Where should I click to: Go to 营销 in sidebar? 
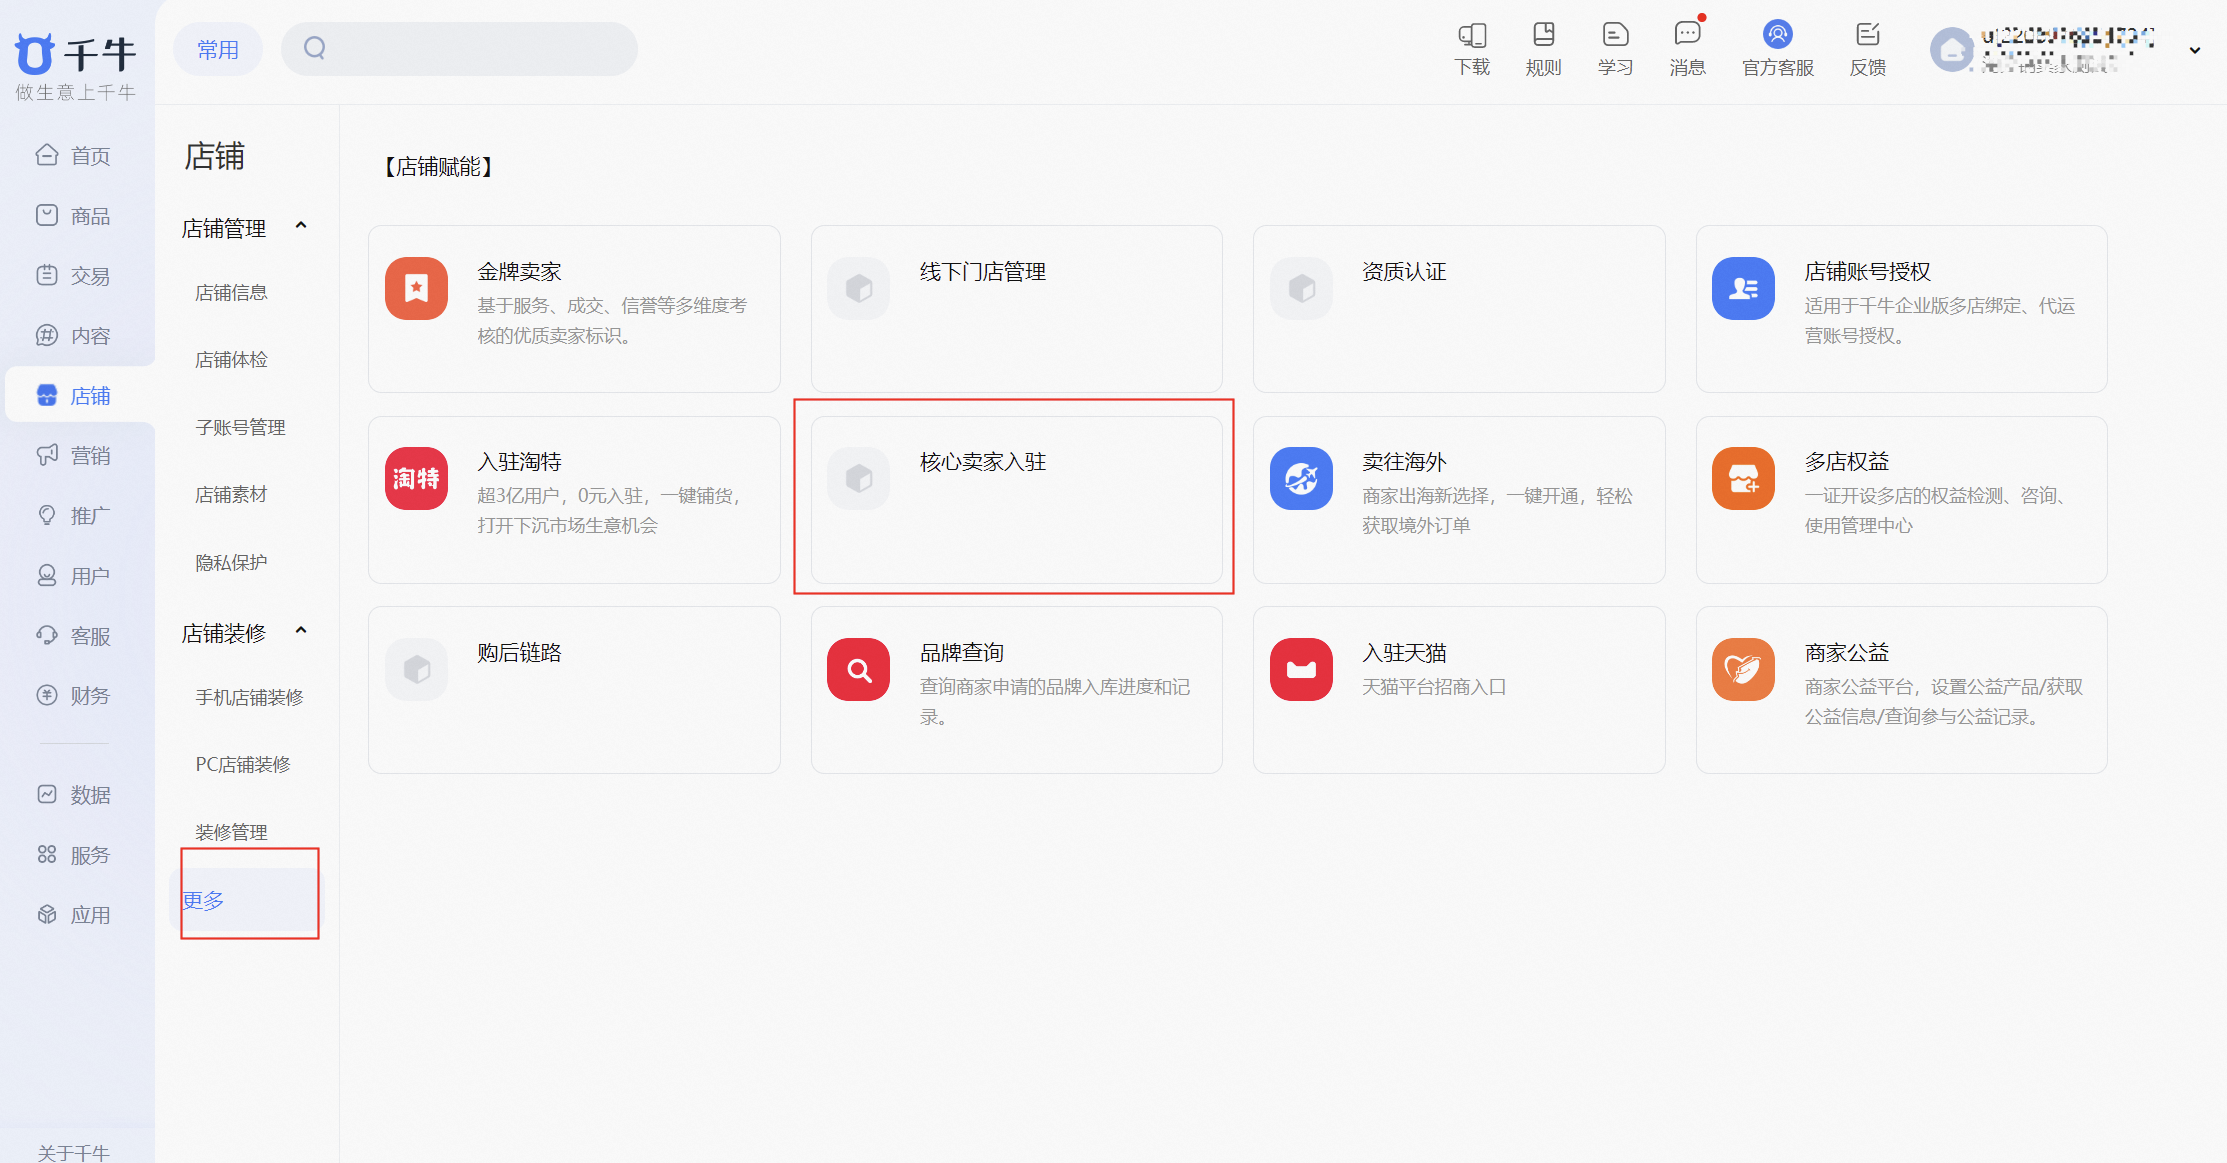(75, 456)
